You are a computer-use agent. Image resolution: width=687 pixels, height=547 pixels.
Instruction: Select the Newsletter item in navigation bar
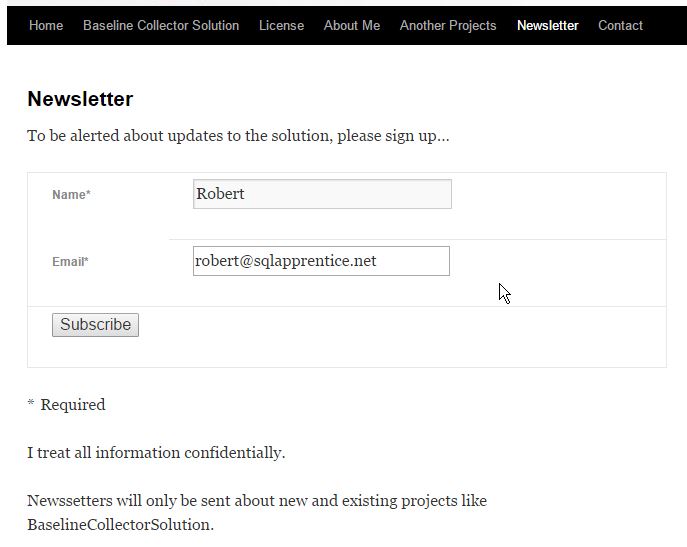547,25
